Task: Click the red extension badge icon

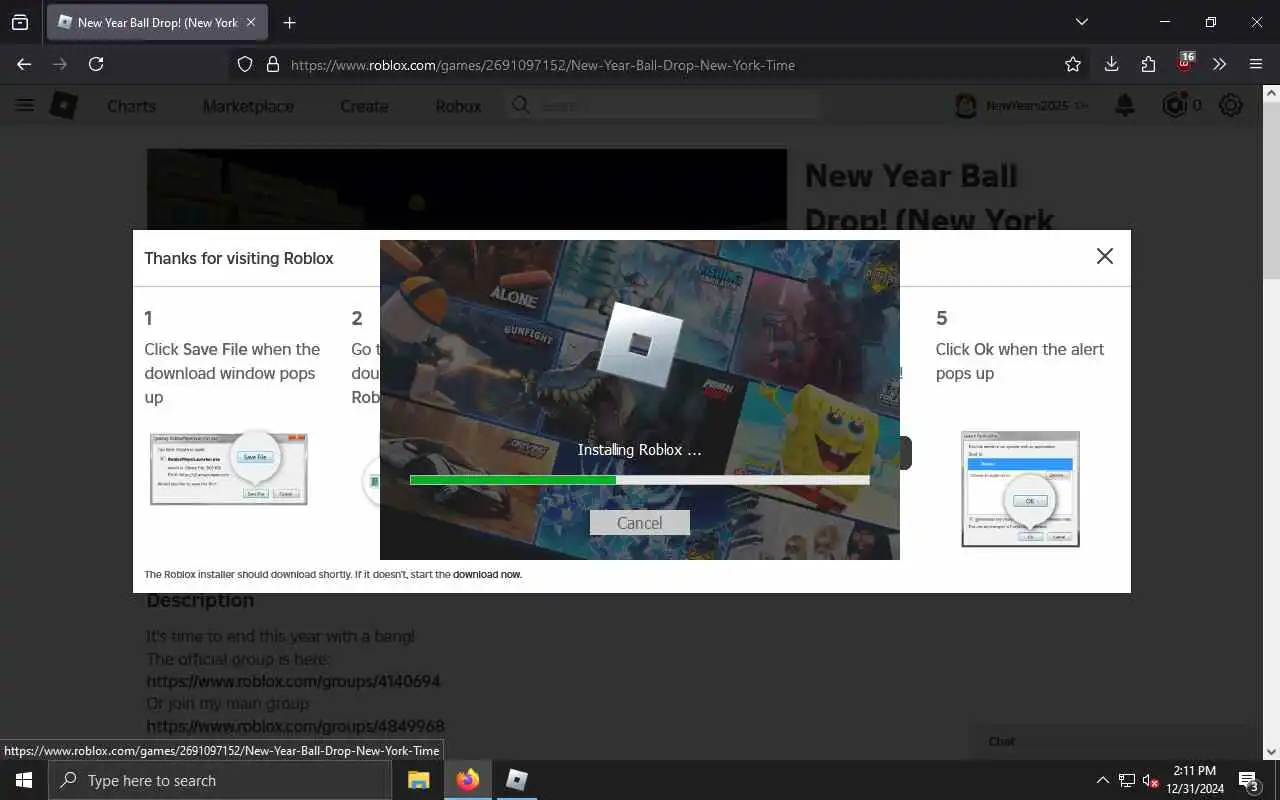Action: (1185, 63)
